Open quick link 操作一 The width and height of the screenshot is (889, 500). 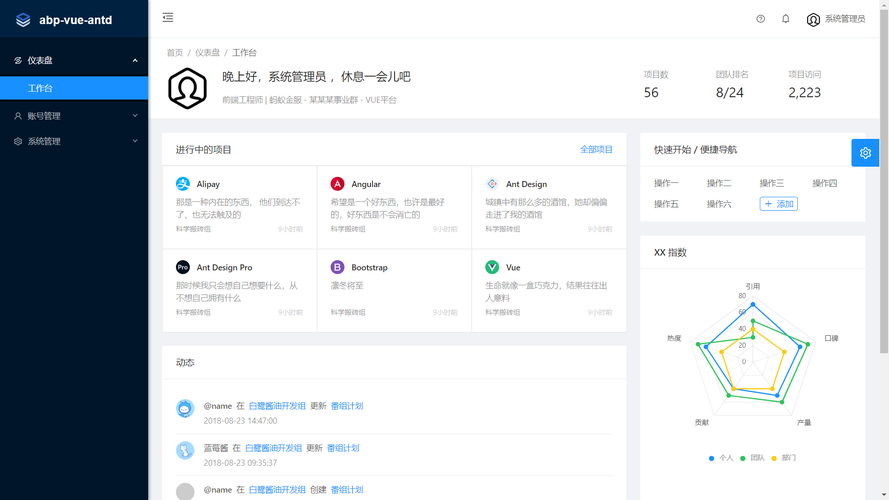coord(666,183)
